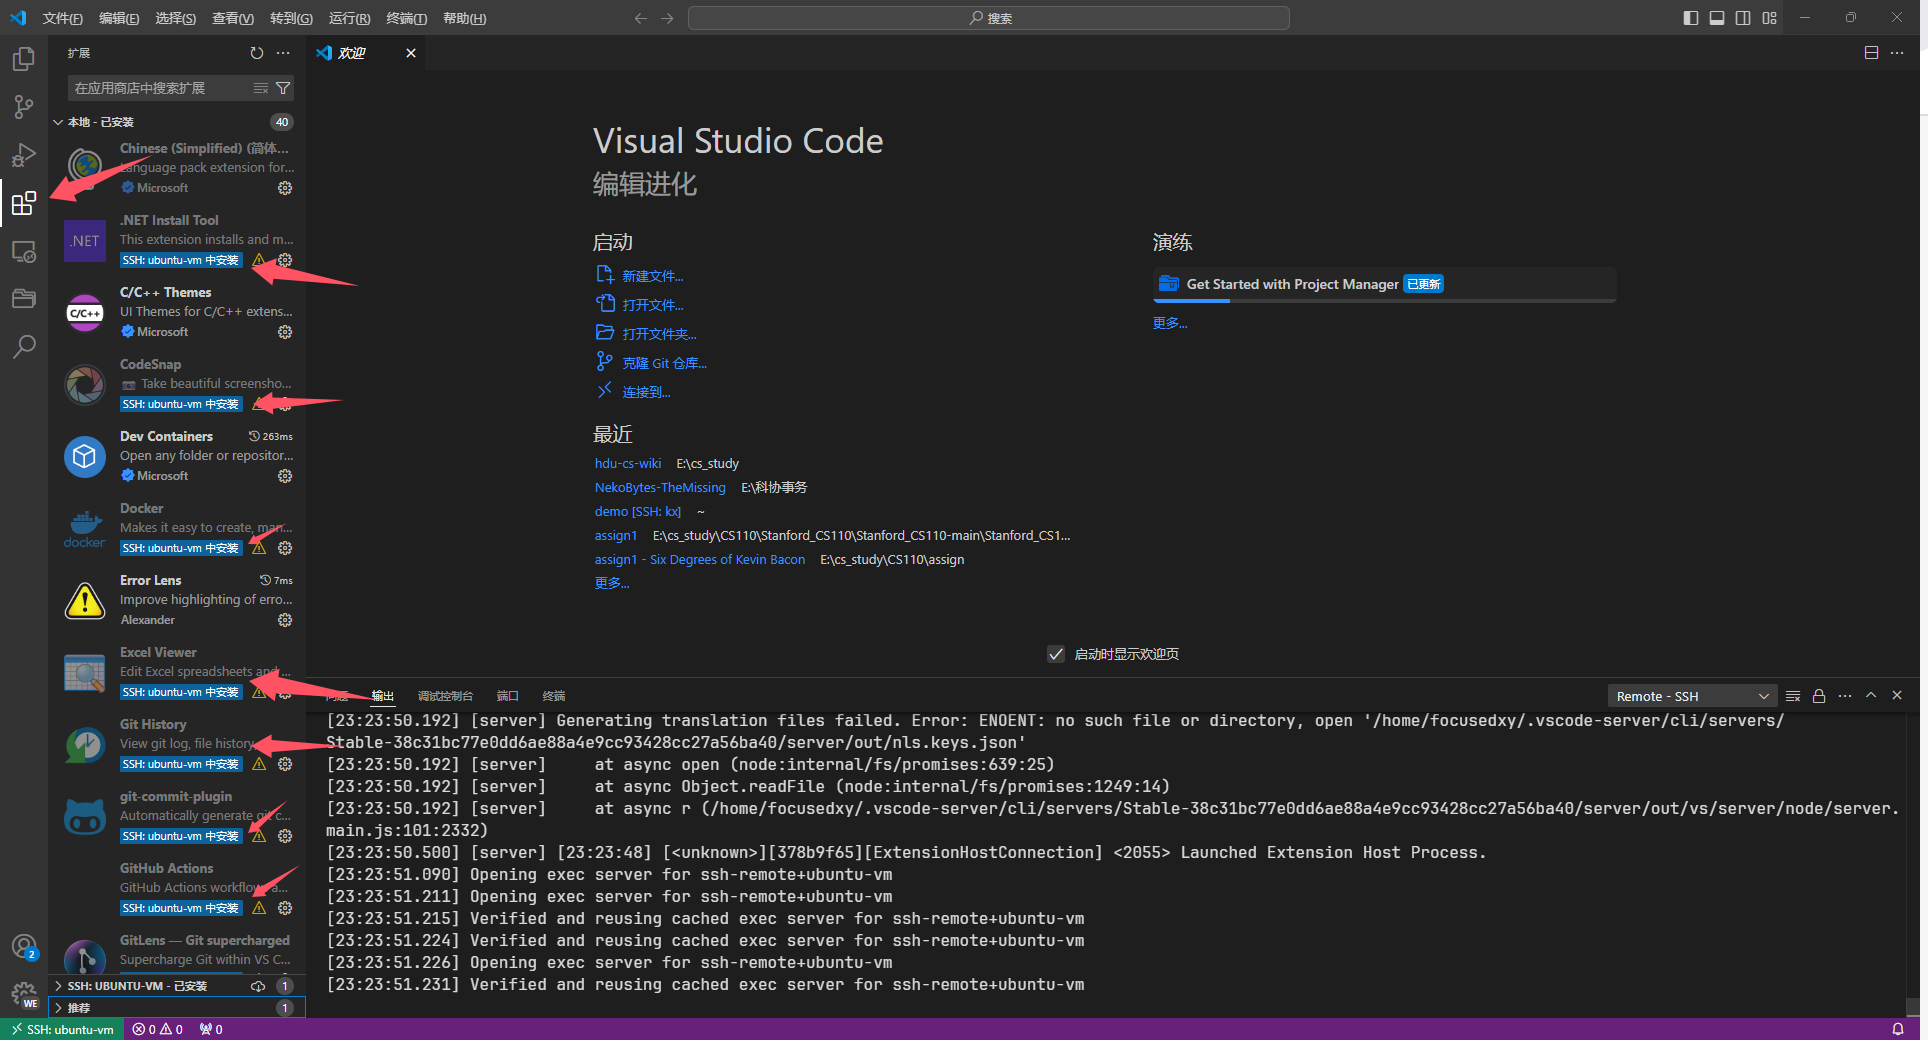The height and width of the screenshot is (1040, 1928).
Task: Open the Selection menu
Action: [175, 18]
